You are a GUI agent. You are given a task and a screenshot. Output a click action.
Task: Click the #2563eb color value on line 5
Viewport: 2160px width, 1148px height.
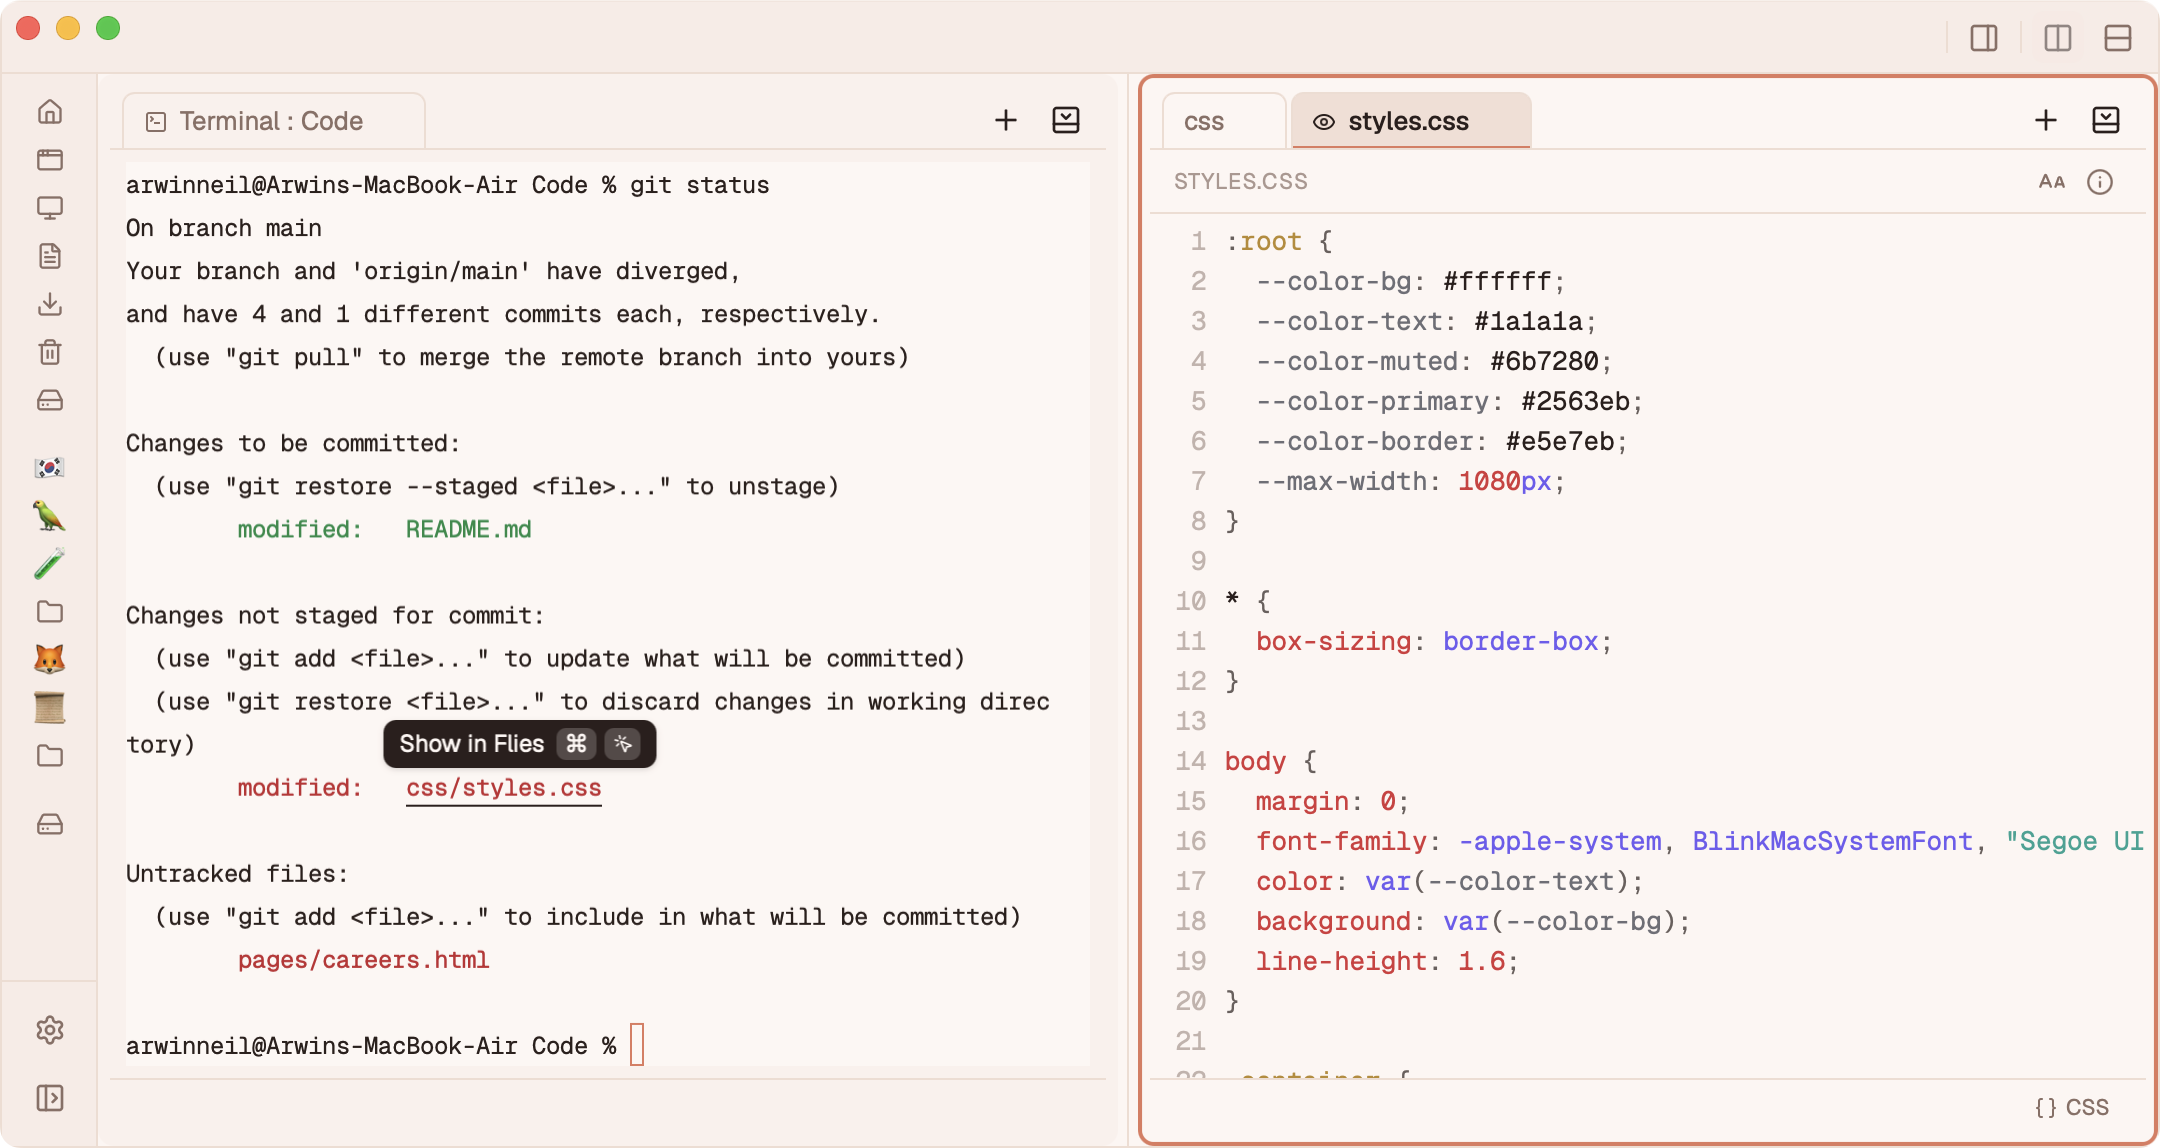[x=1575, y=401]
